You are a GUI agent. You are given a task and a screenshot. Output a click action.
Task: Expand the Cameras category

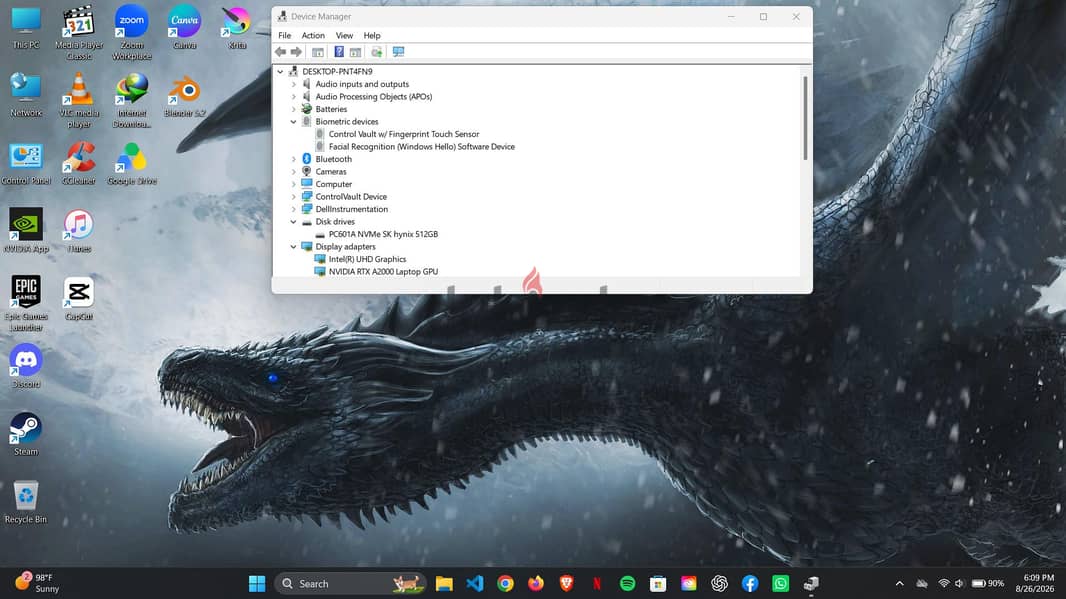(294, 172)
